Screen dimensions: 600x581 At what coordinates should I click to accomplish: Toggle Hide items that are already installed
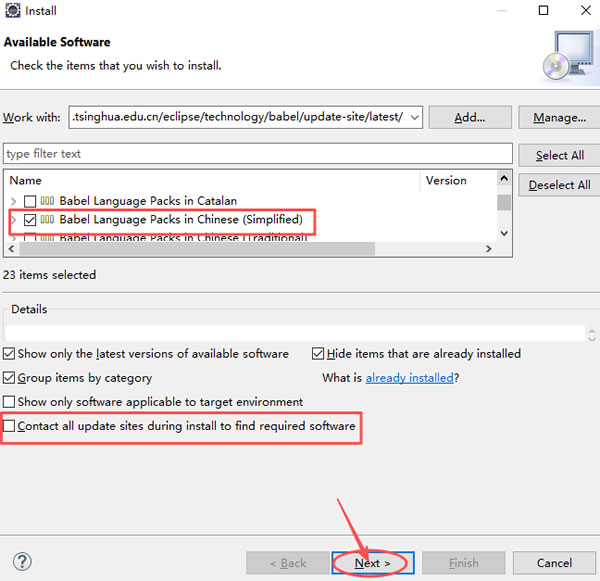pyautogui.click(x=319, y=354)
